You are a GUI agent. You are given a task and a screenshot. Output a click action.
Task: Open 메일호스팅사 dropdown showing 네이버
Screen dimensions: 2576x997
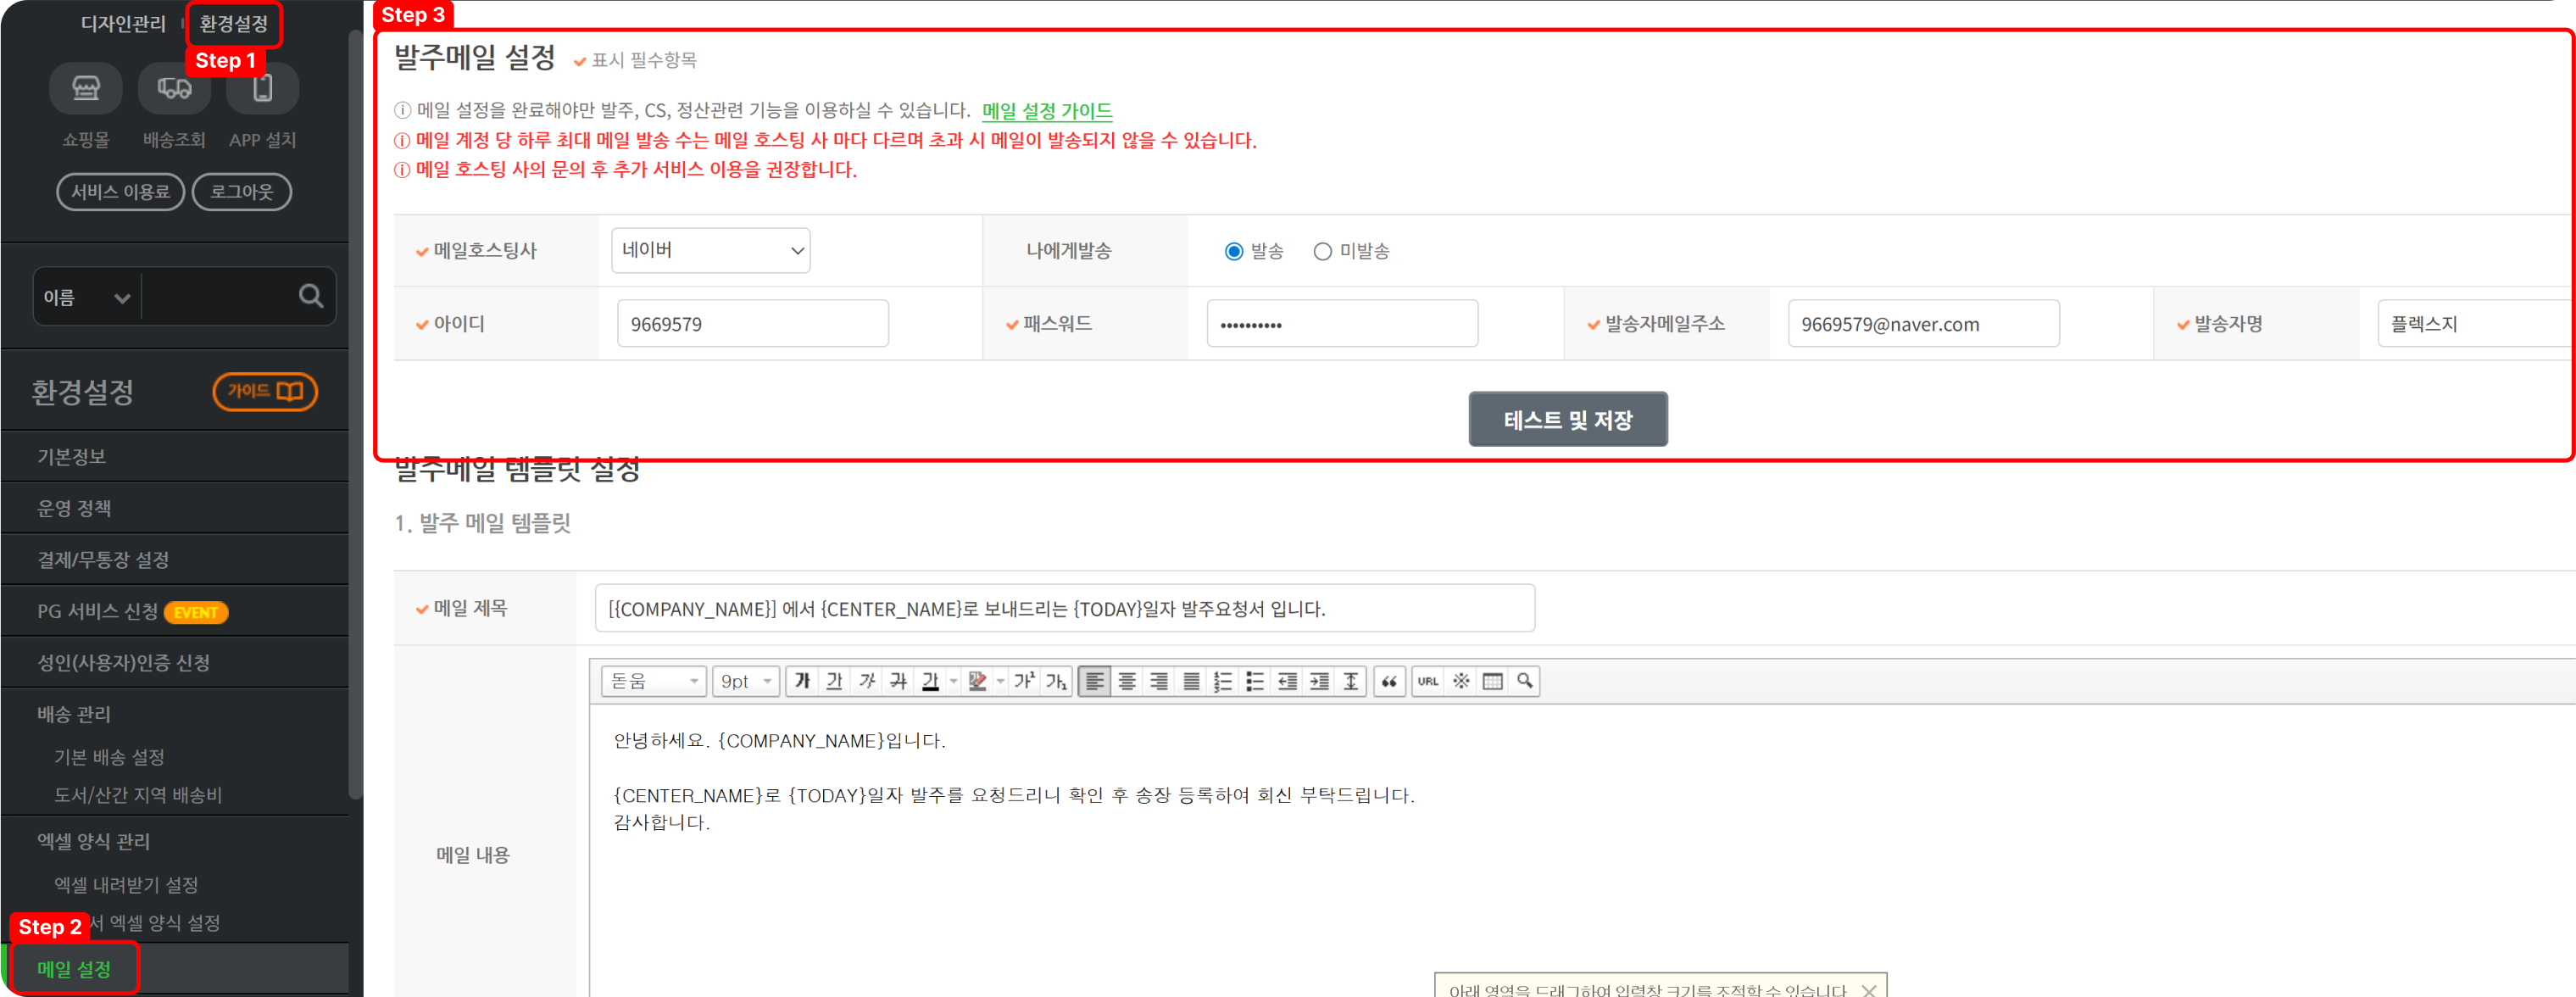(x=711, y=250)
